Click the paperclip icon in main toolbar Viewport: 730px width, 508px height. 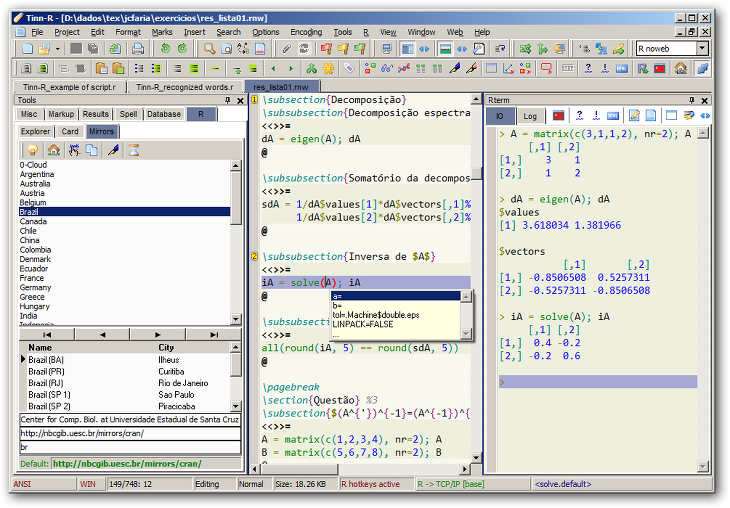point(285,48)
